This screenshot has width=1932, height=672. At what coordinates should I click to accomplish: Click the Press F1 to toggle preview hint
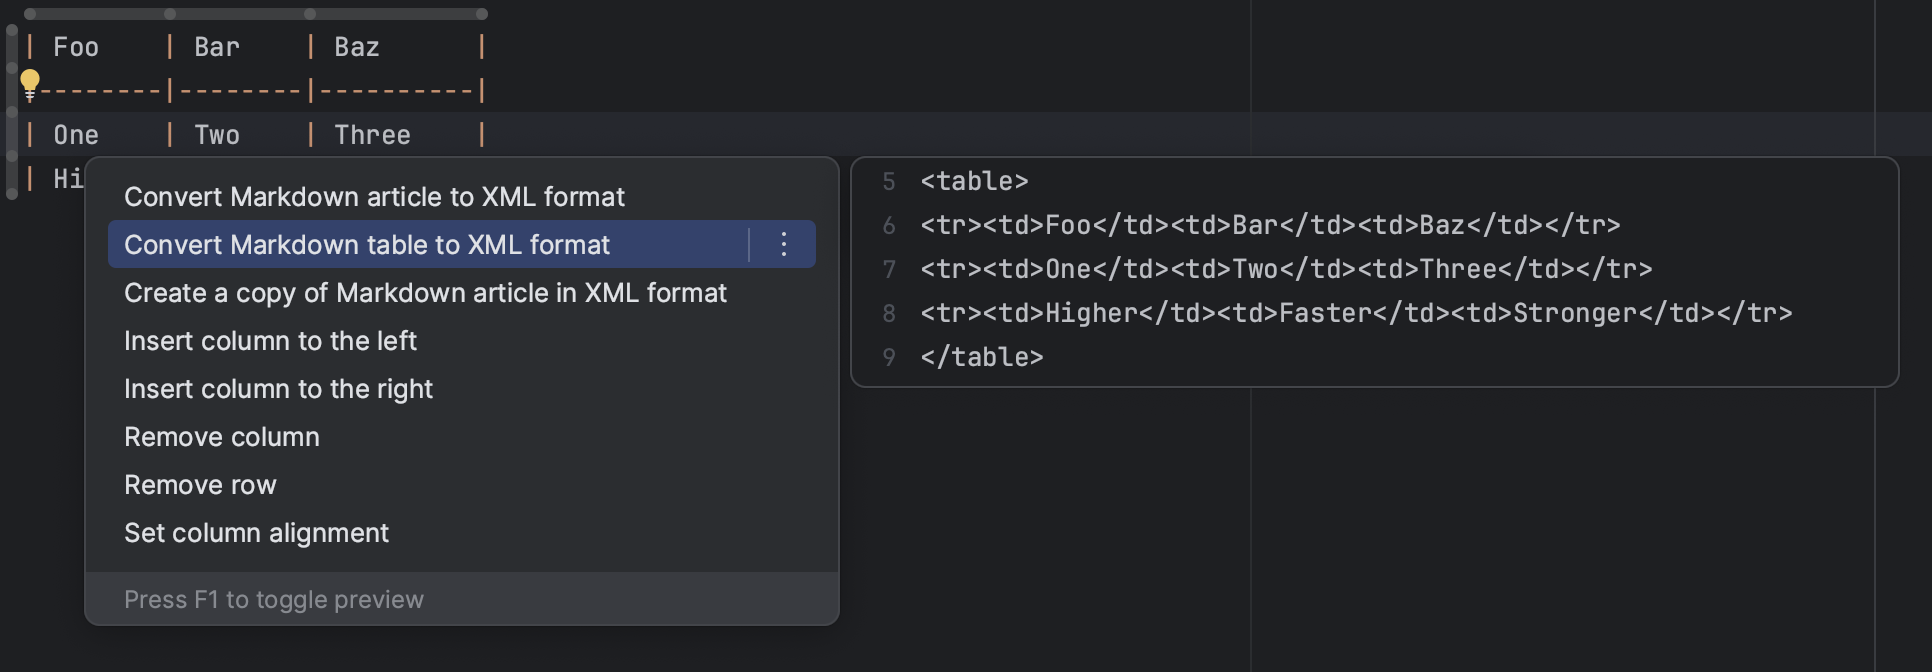pyautogui.click(x=274, y=600)
